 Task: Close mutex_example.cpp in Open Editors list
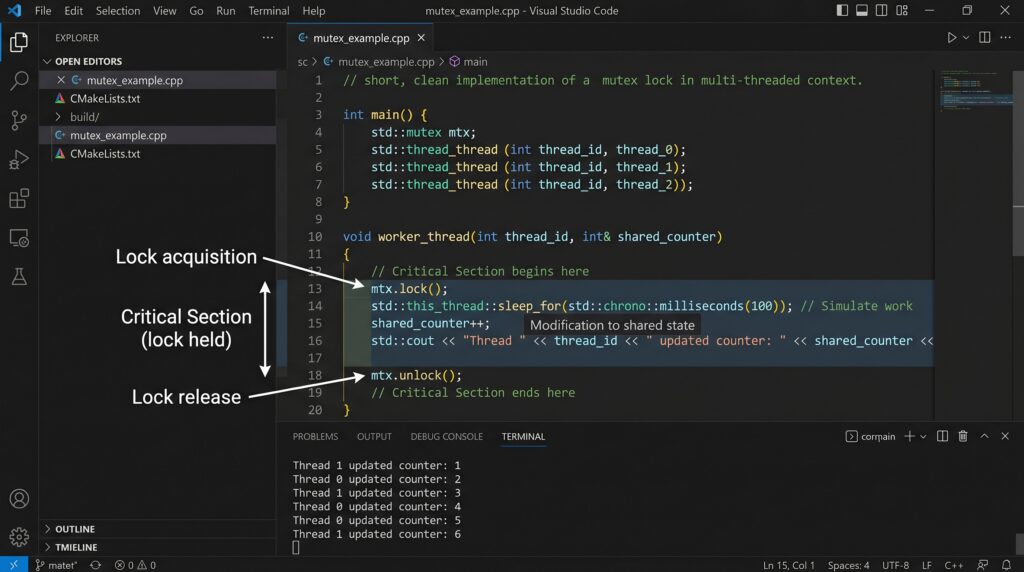coord(61,80)
